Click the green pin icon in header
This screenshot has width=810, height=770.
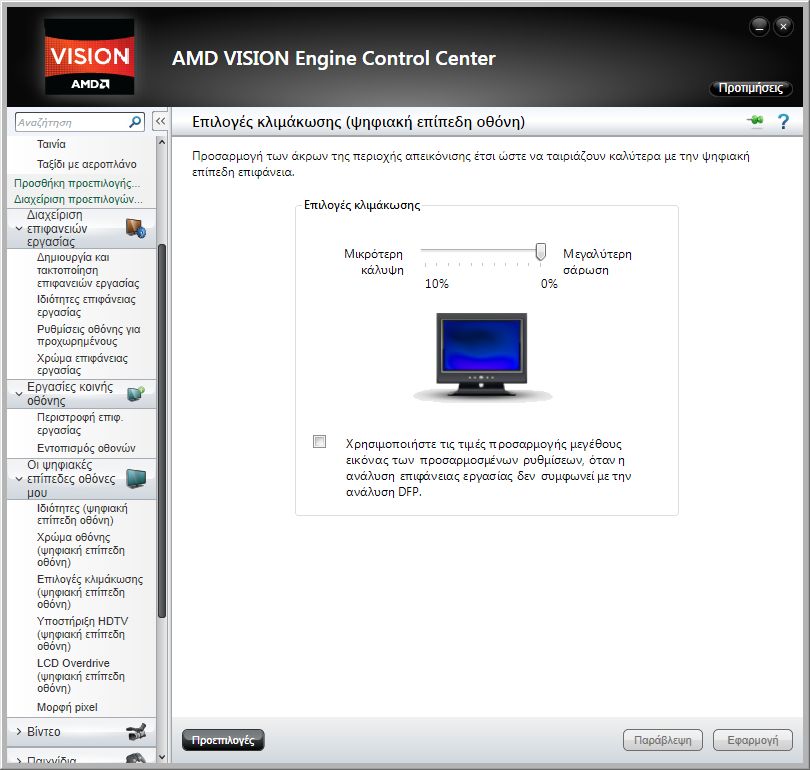click(x=755, y=120)
